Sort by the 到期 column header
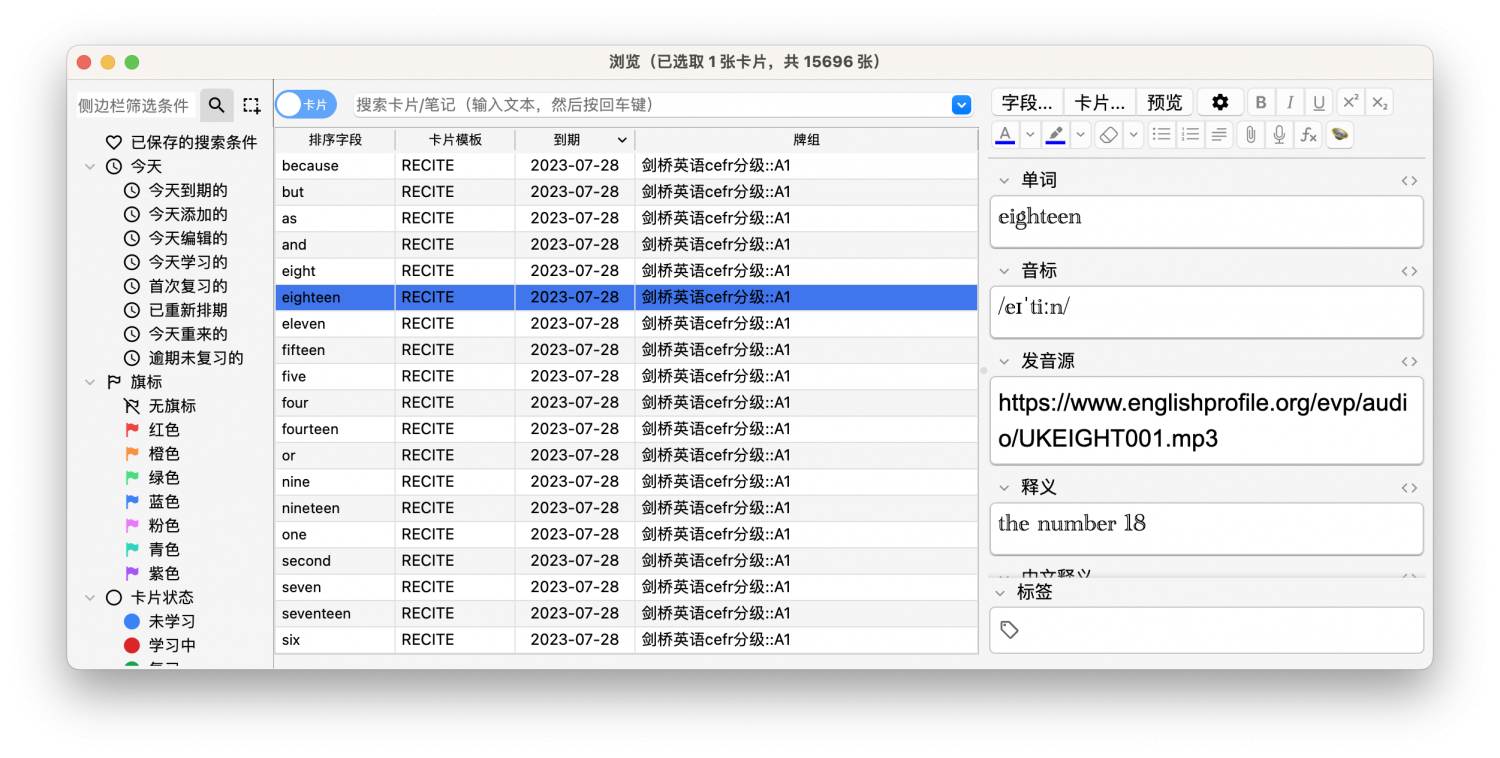1500x758 pixels. pyautogui.click(x=575, y=140)
